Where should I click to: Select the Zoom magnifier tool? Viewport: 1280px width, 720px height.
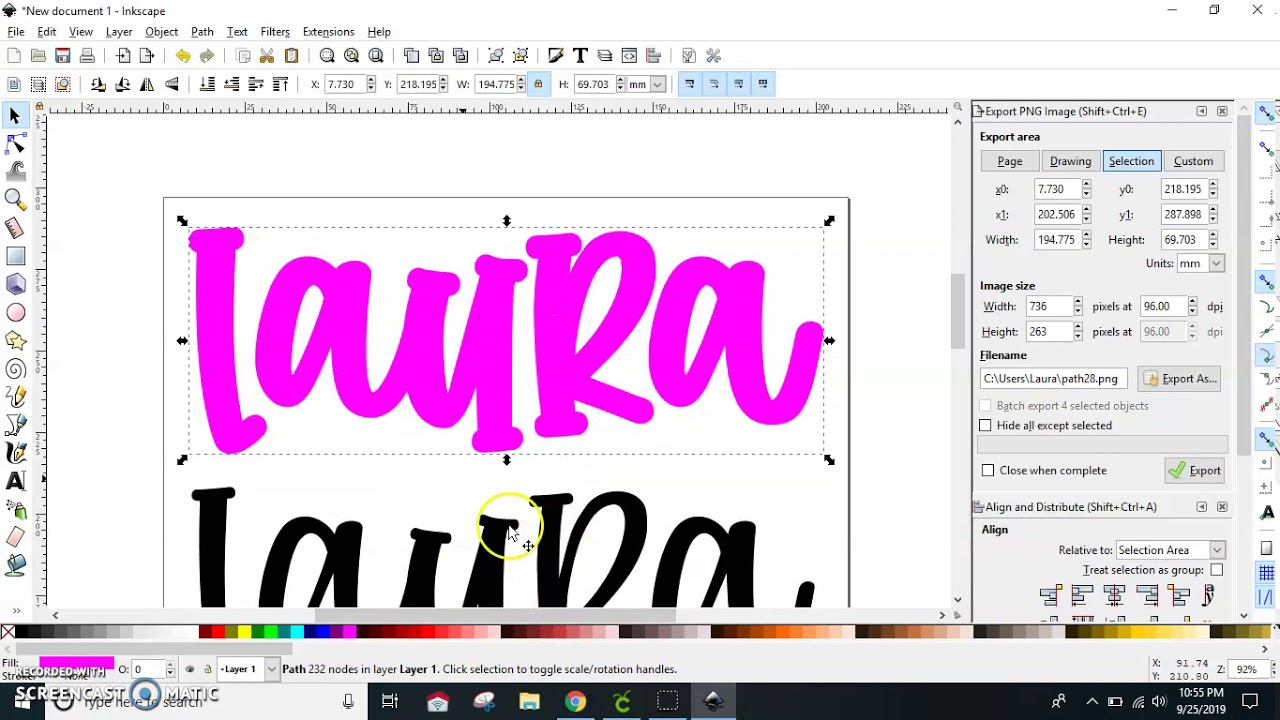[x=15, y=200]
